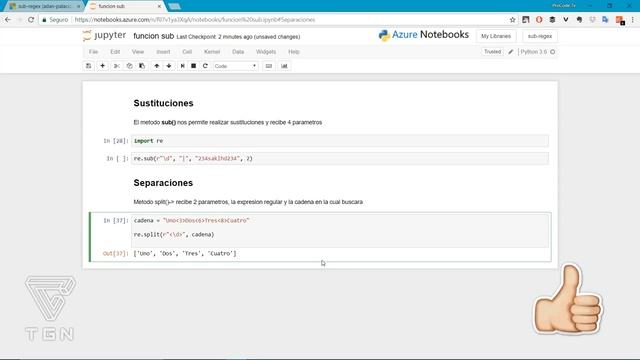This screenshot has height=360, width=640.
Task: Go back to the previous page
Action: pyautogui.click(x=8, y=20)
